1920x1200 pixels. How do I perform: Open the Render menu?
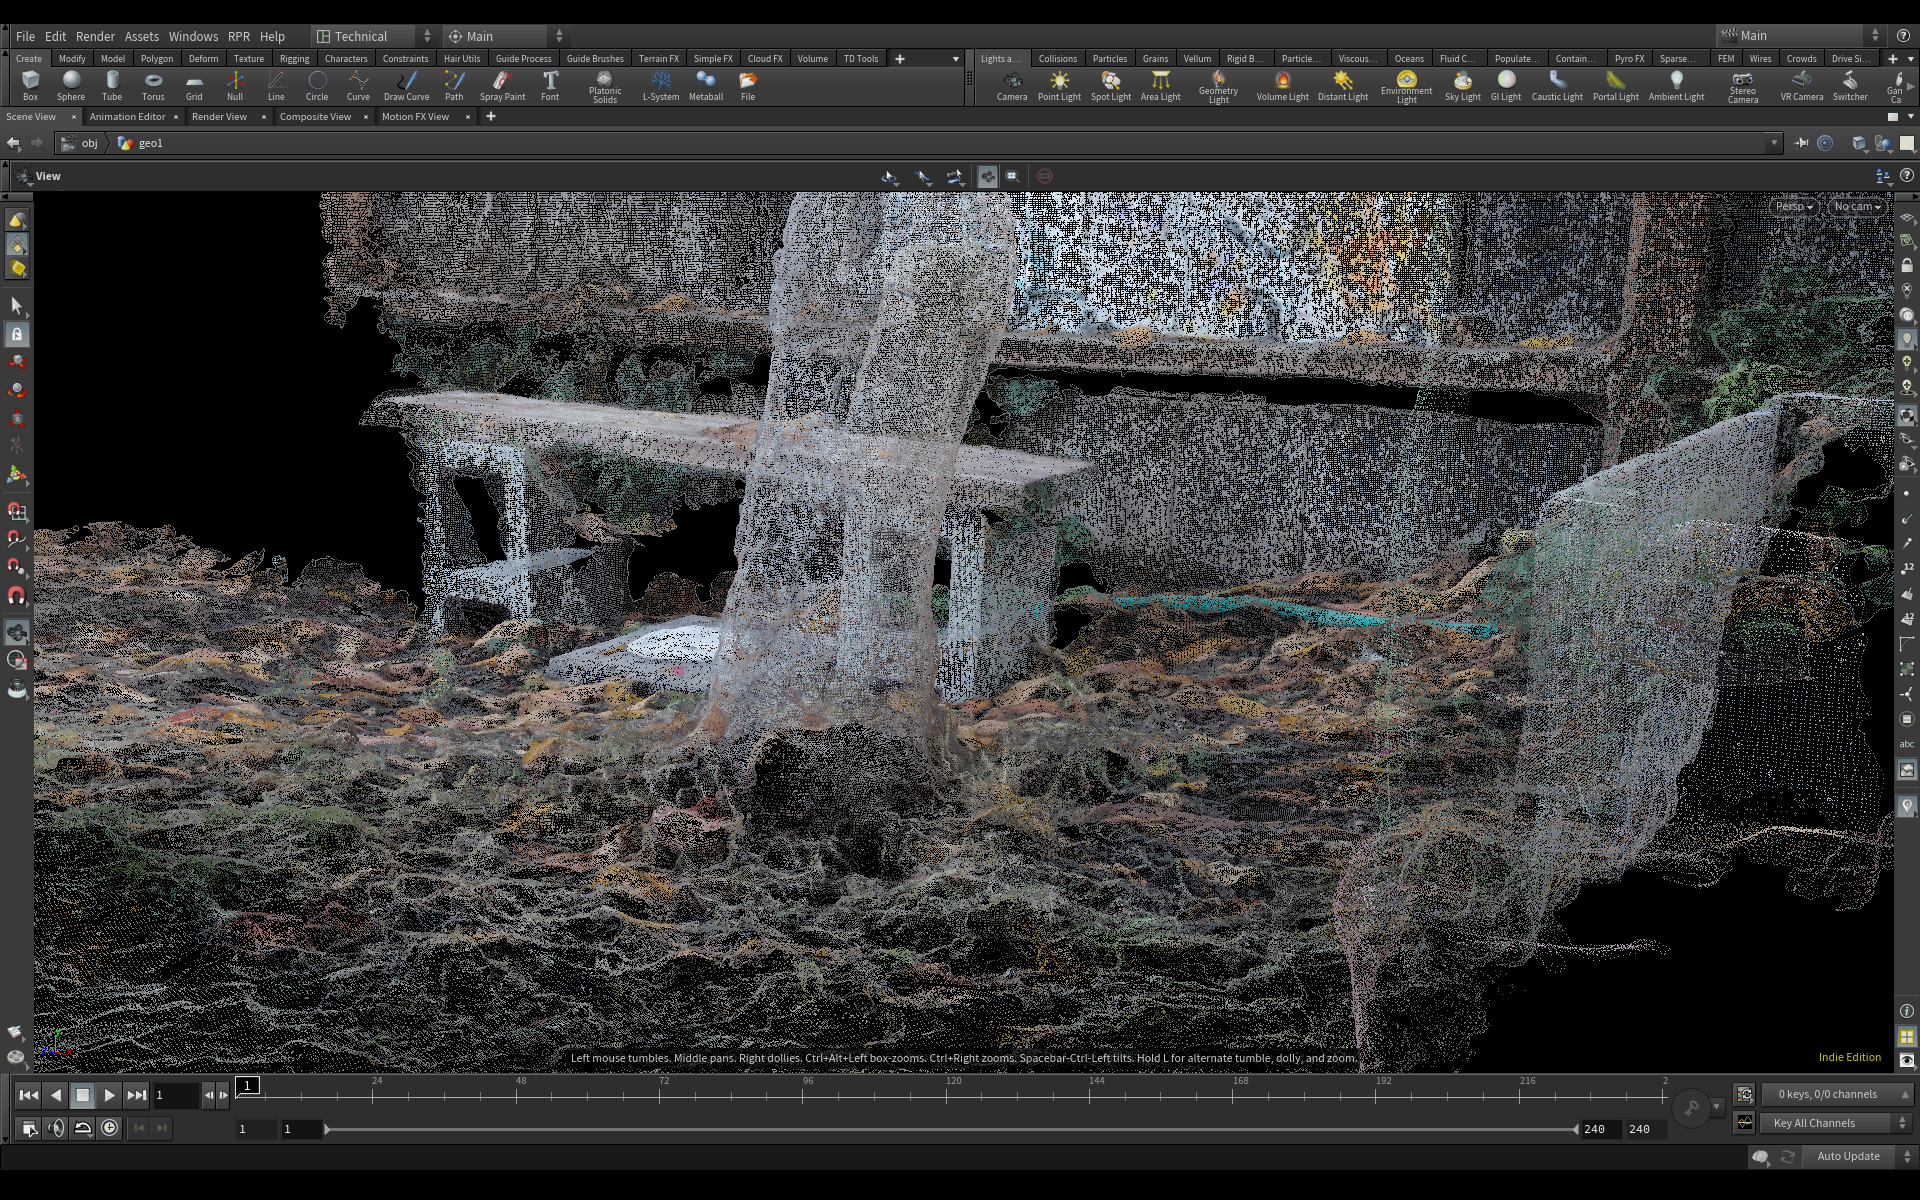[x=95, y=36]
